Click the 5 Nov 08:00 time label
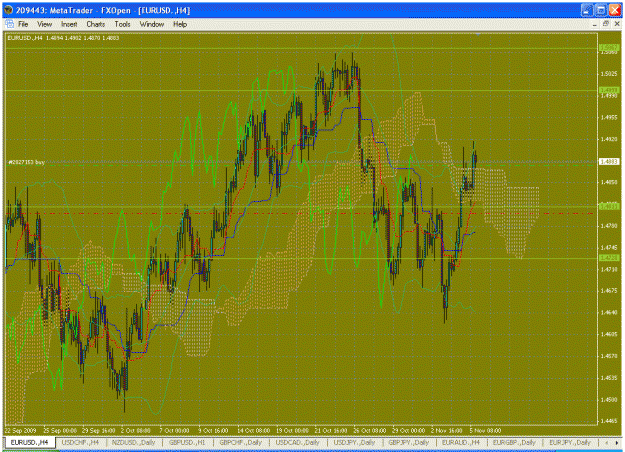This screenshot has height=452, width=625. pyautogui.click(x=485, y=430)
